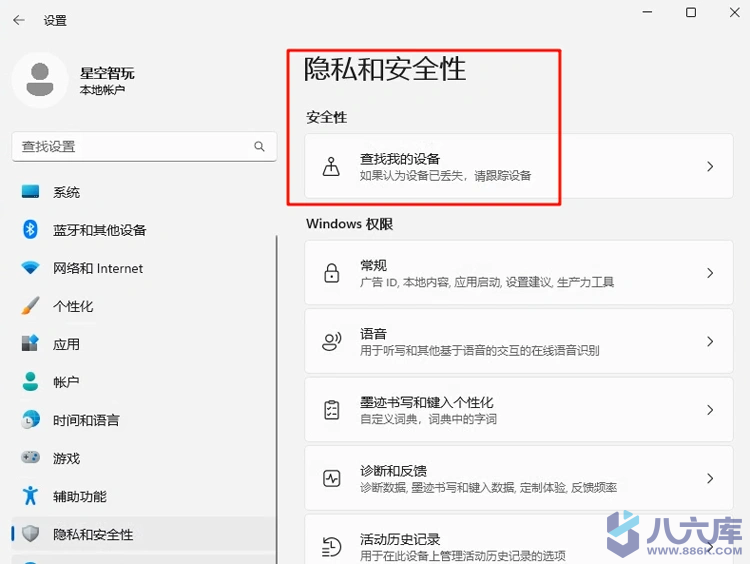750x564 pixels.
Task: Click the 时间和语言 globe clock icon
Action: 31,420
